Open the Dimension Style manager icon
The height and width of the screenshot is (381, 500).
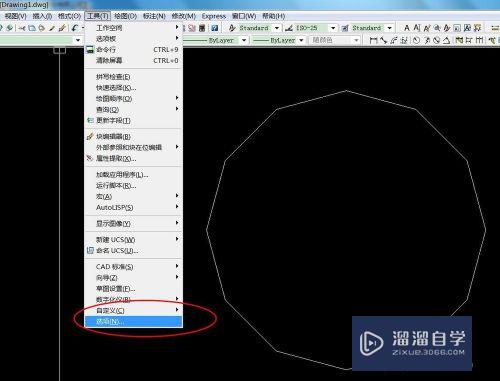[289, 28]
